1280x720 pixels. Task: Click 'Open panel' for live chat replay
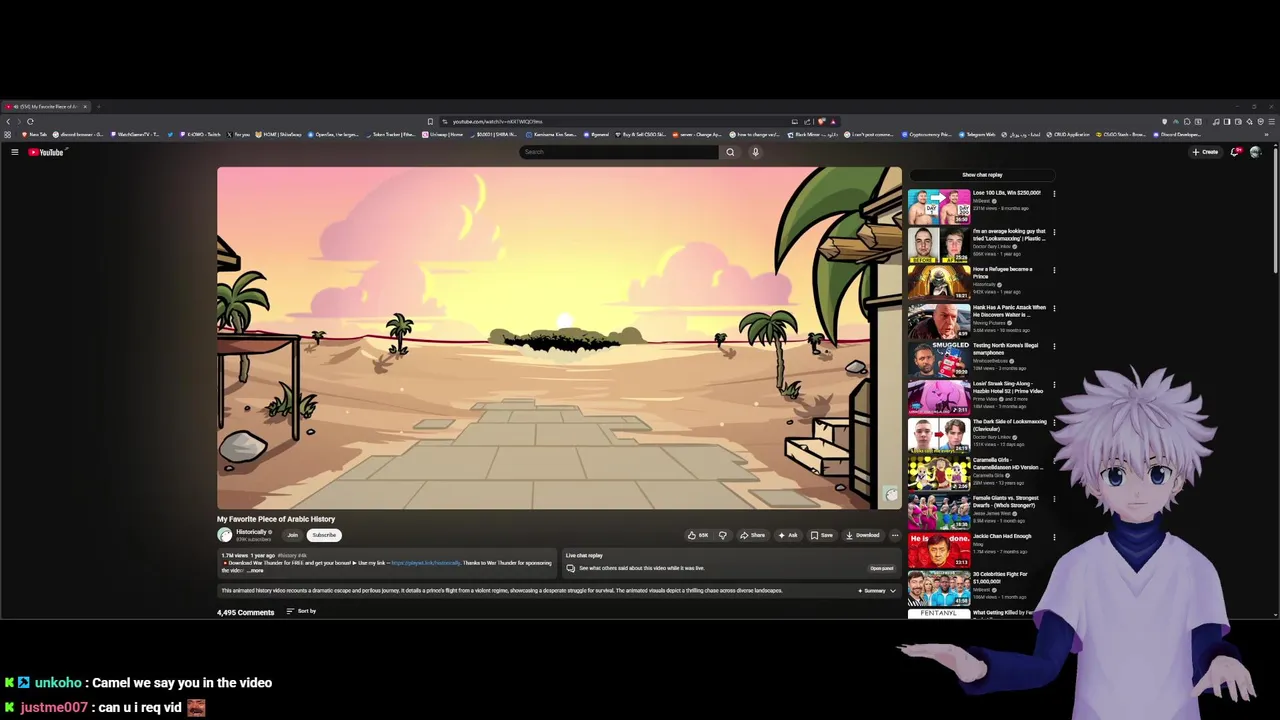[x=882, y=568]
